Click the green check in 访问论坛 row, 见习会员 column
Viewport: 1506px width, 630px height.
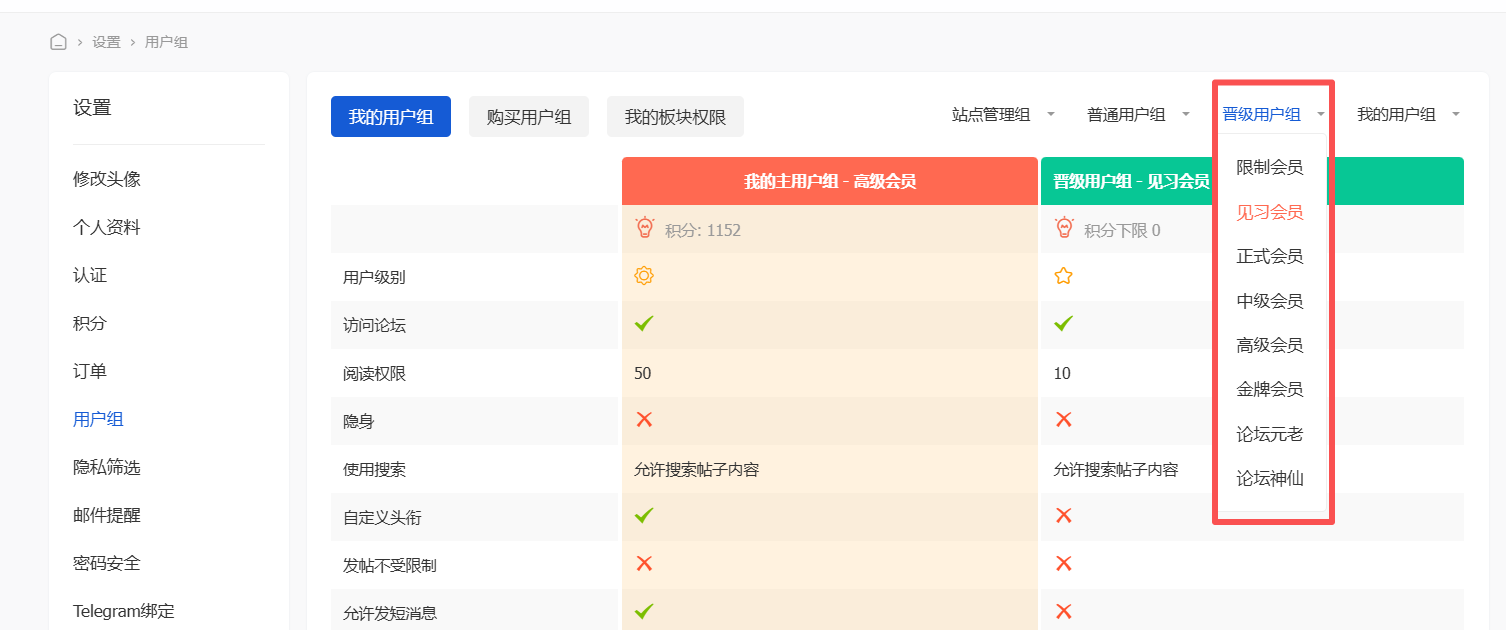[x=1063, y=323]
